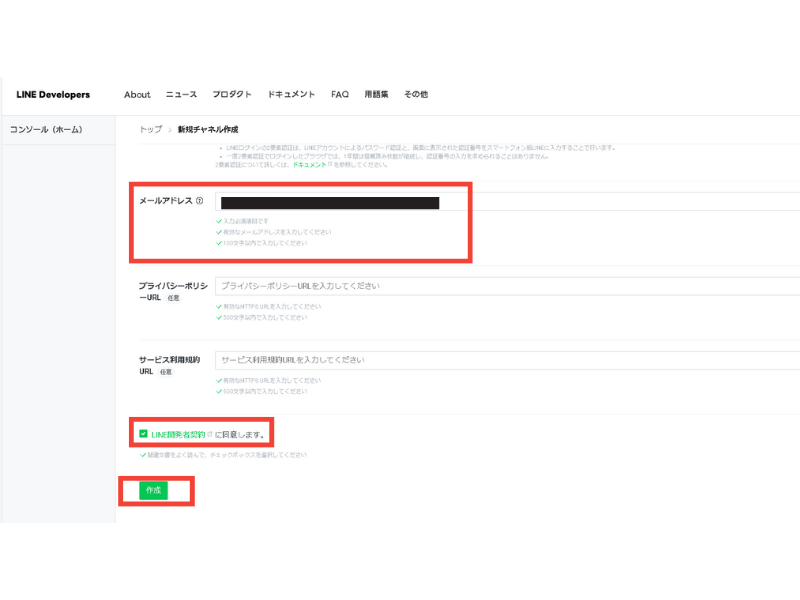
Task: Open the プロダクト navigation item
Action: pyautogui.click(x=232, y=95)
